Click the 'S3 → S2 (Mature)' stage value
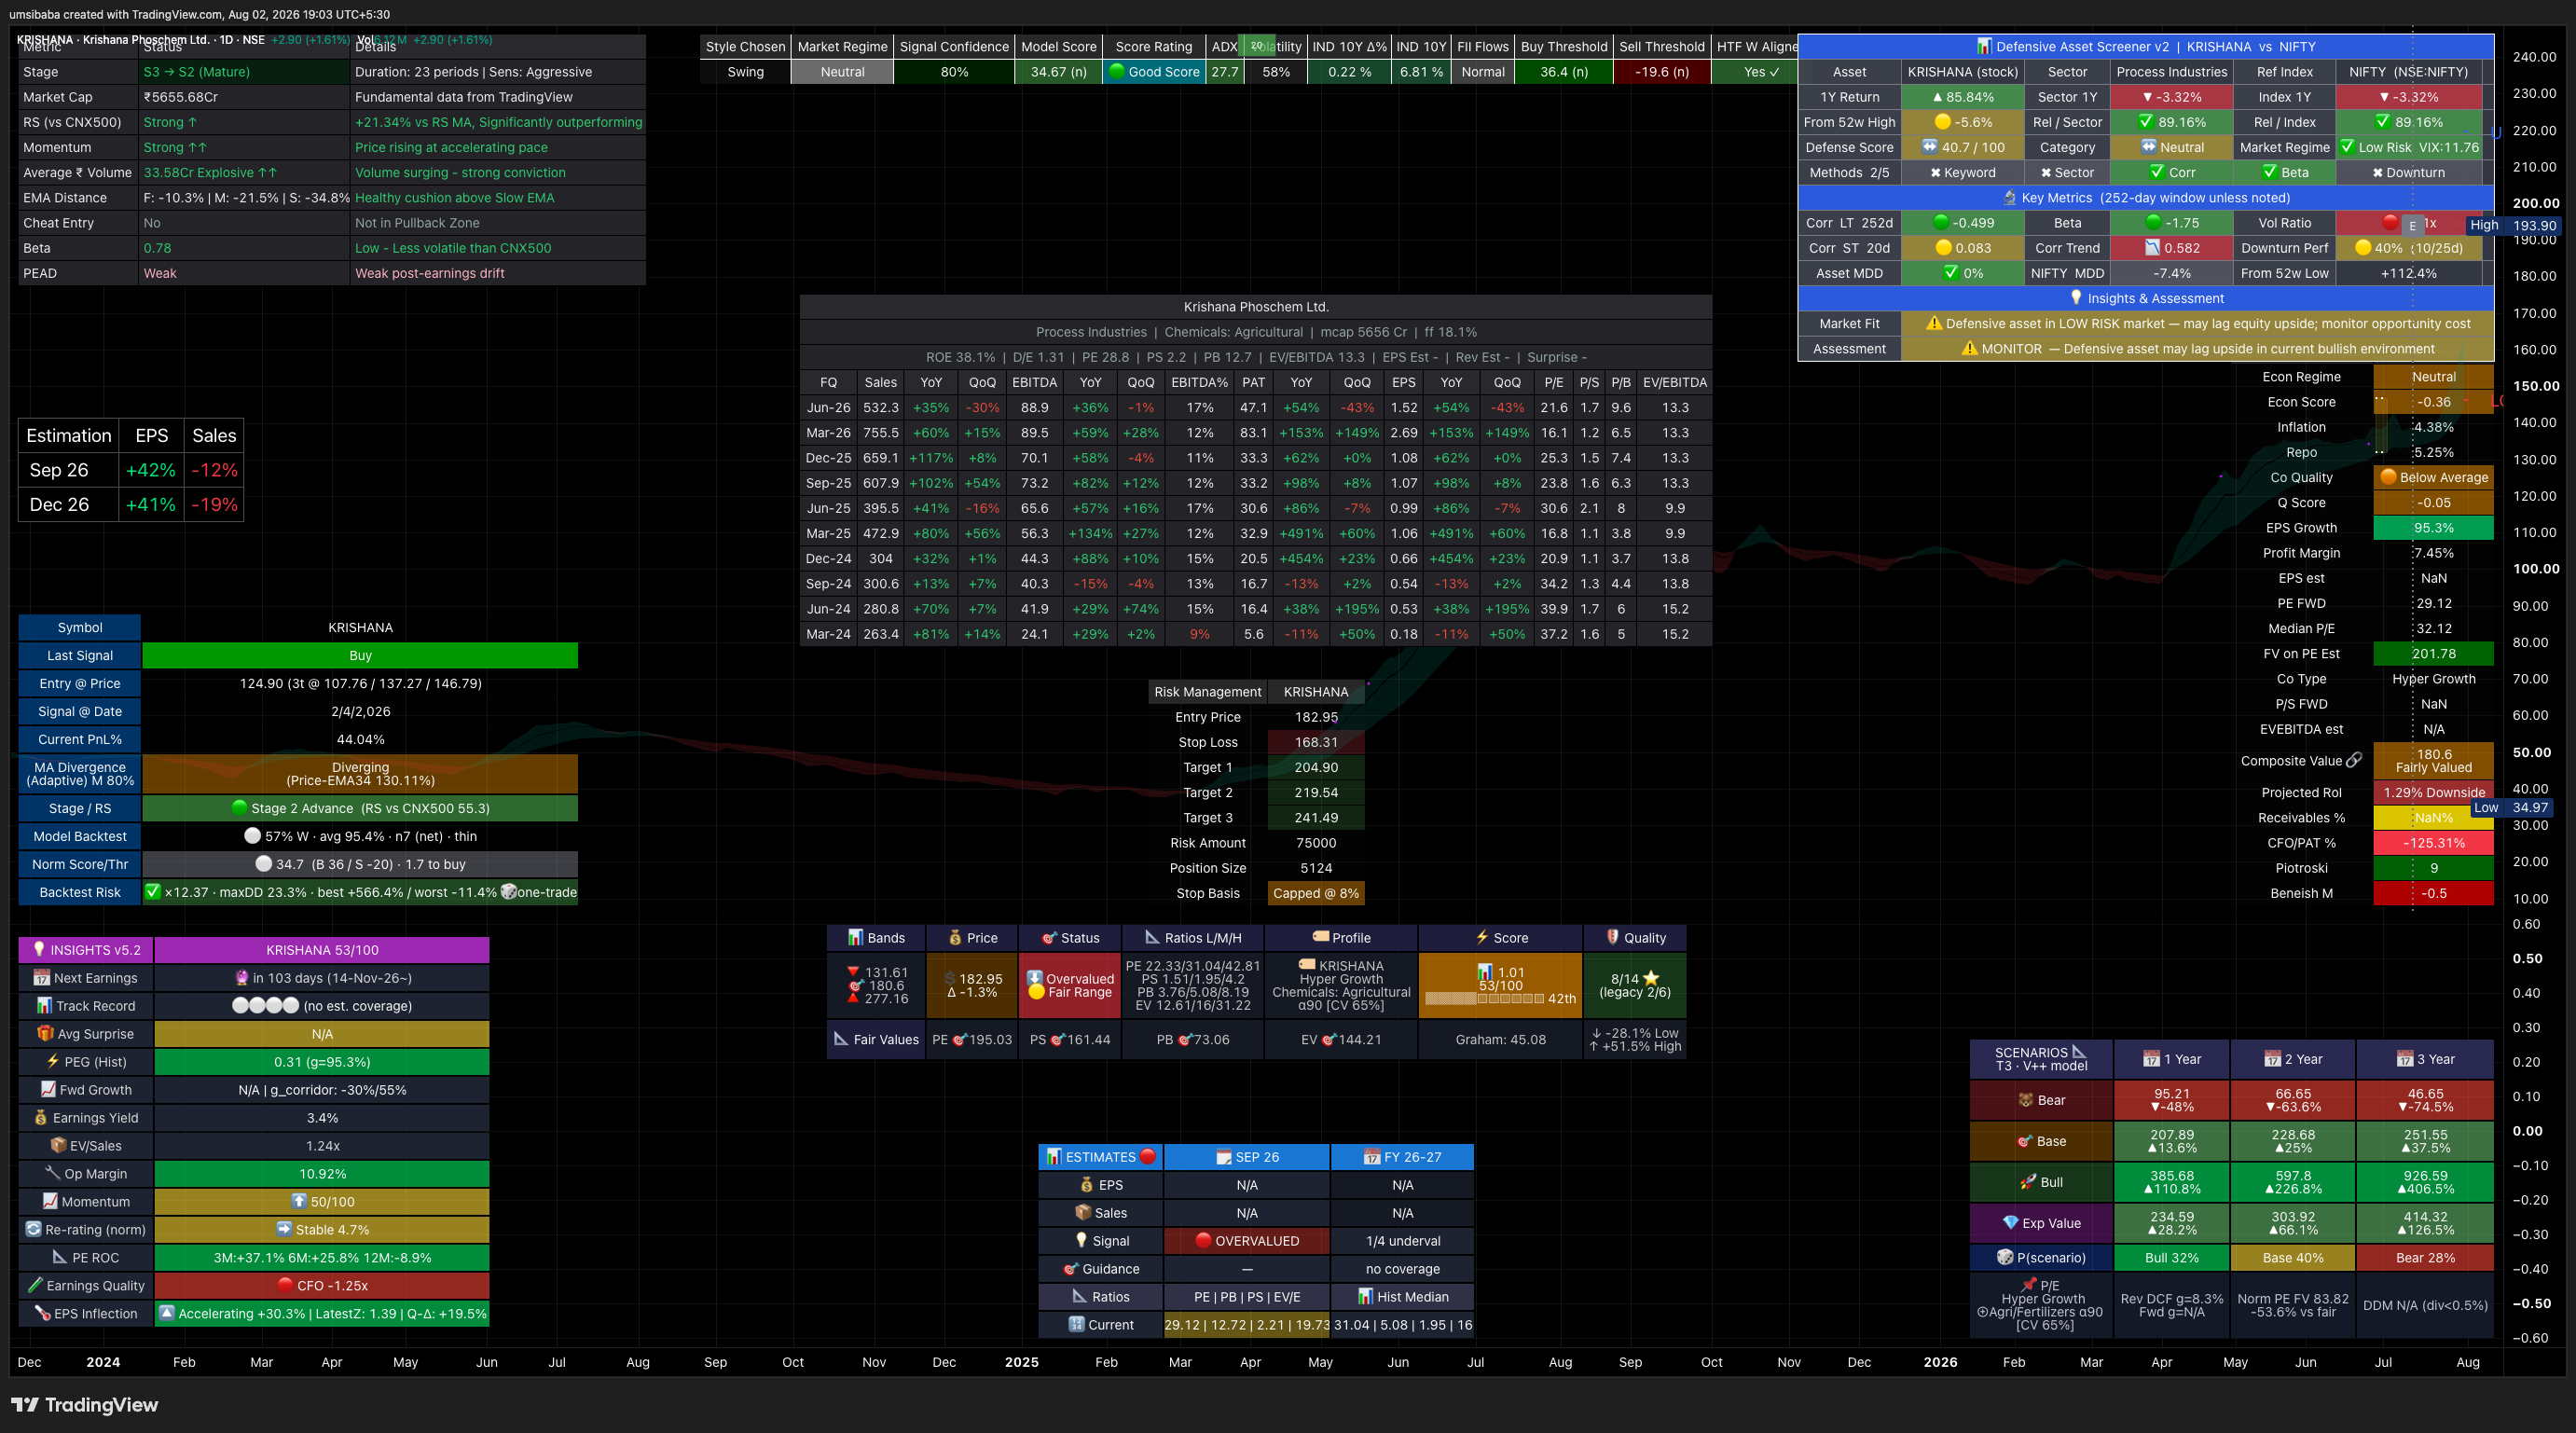The height and width of the screenshot is (1433, 2576). click(x=197, y=72)
